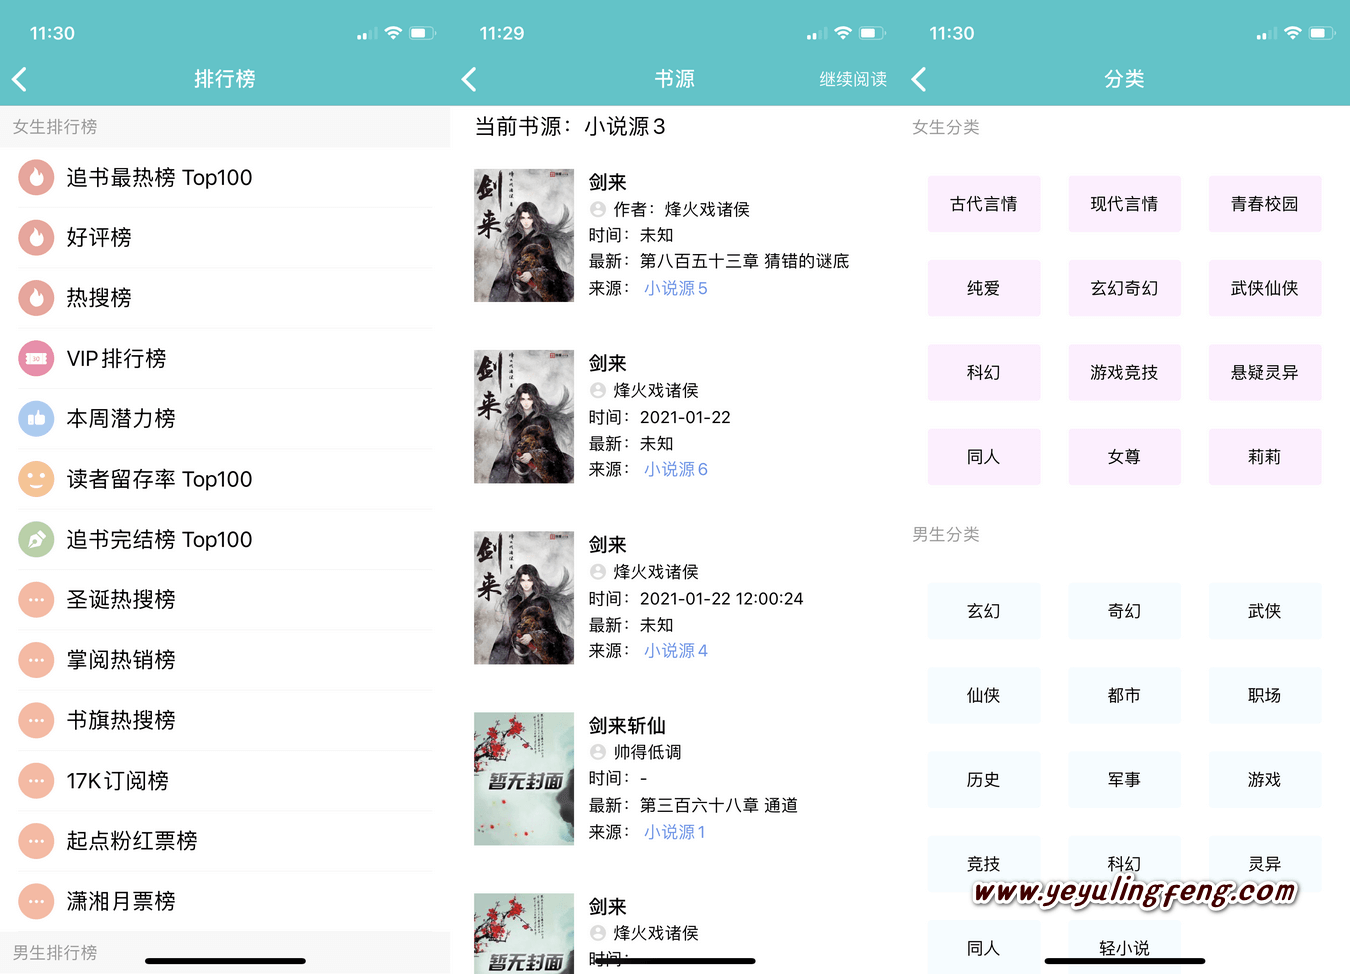This screenshot has height=974, width=1350.
Task: Pick the 女尊 category
Action: click(x=1124, y=457)
